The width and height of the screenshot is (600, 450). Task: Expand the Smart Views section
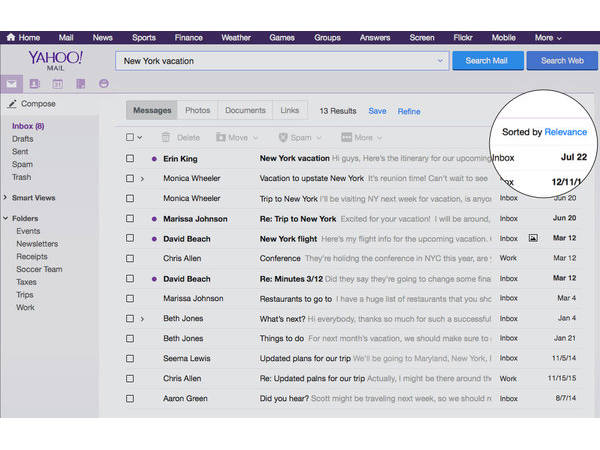pyautogui.click(x=5, y=197)
